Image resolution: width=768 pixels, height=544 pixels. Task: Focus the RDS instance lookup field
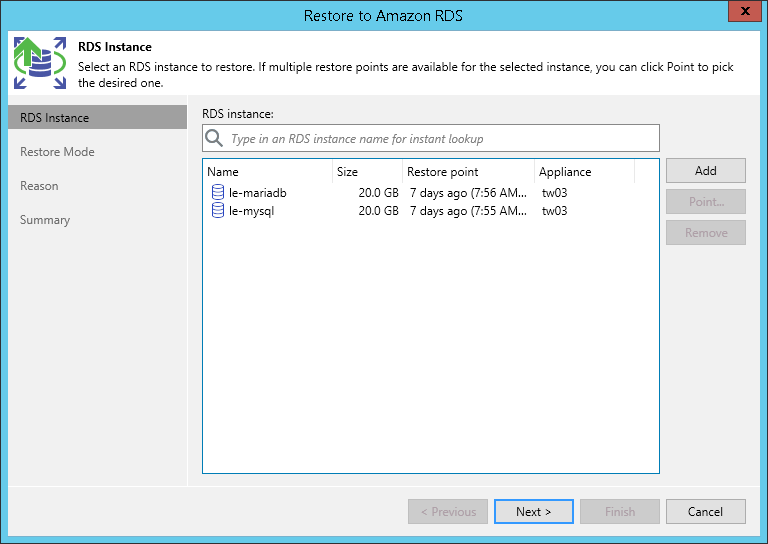coord(431,138)
